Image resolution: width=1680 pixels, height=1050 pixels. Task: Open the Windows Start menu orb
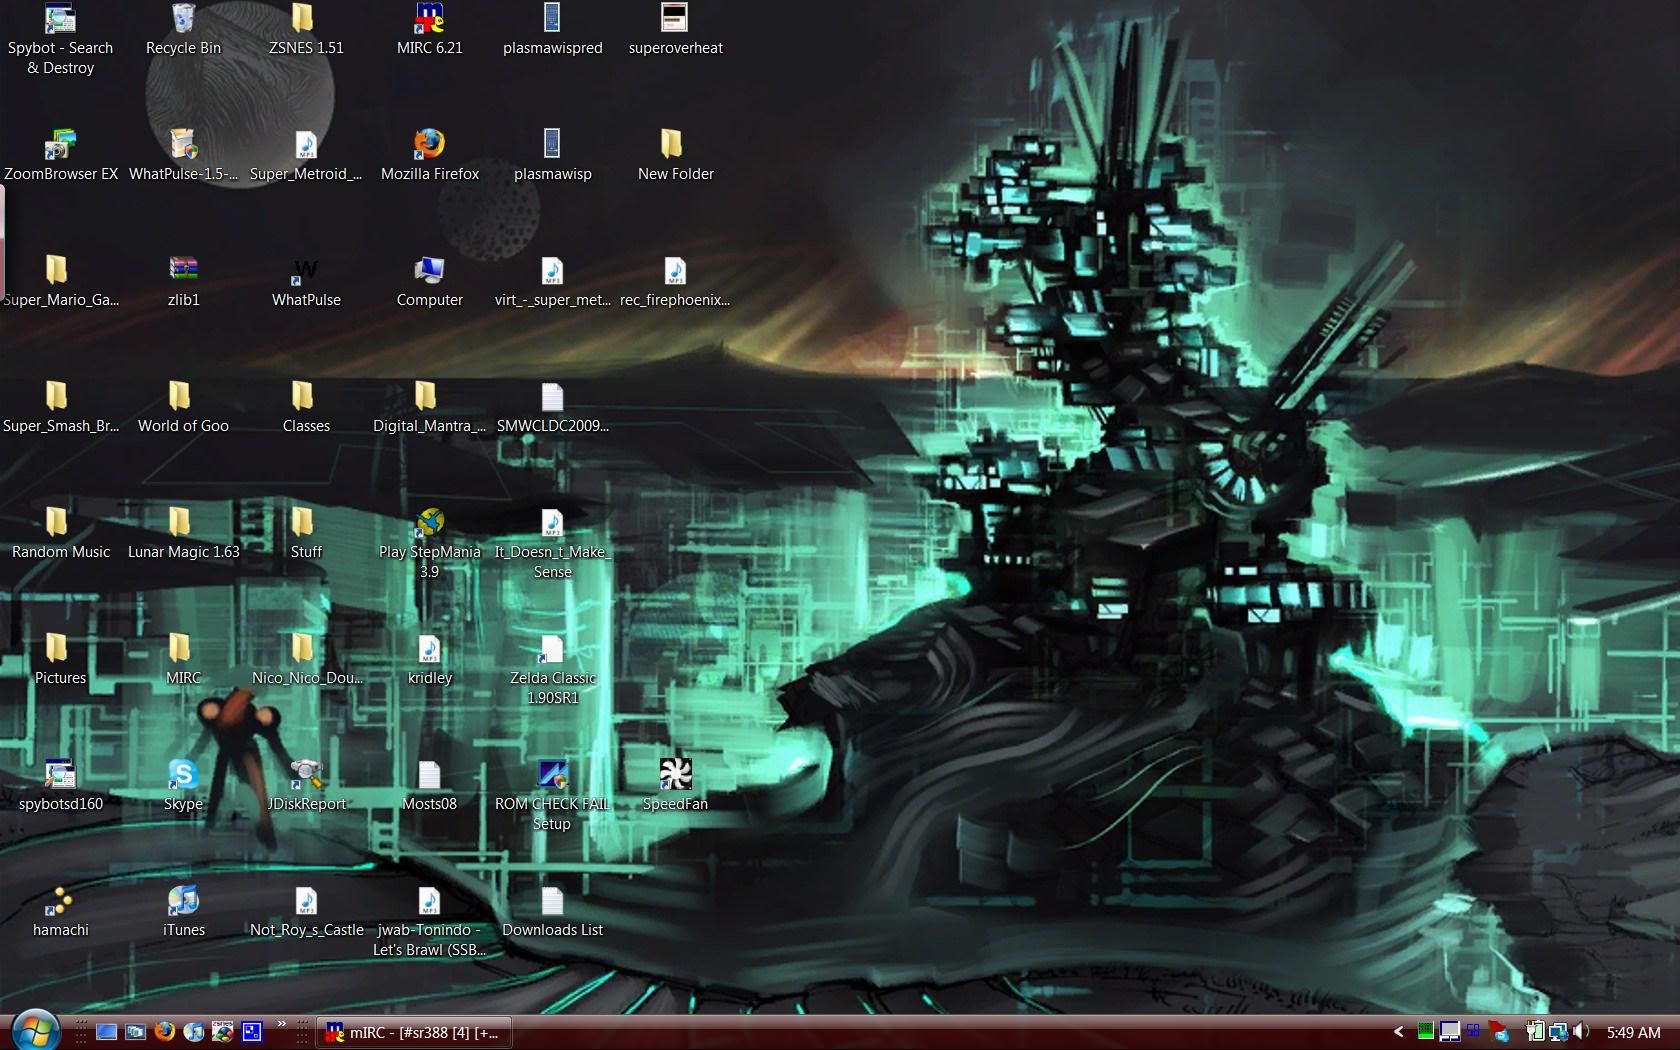coord(36,1030)
